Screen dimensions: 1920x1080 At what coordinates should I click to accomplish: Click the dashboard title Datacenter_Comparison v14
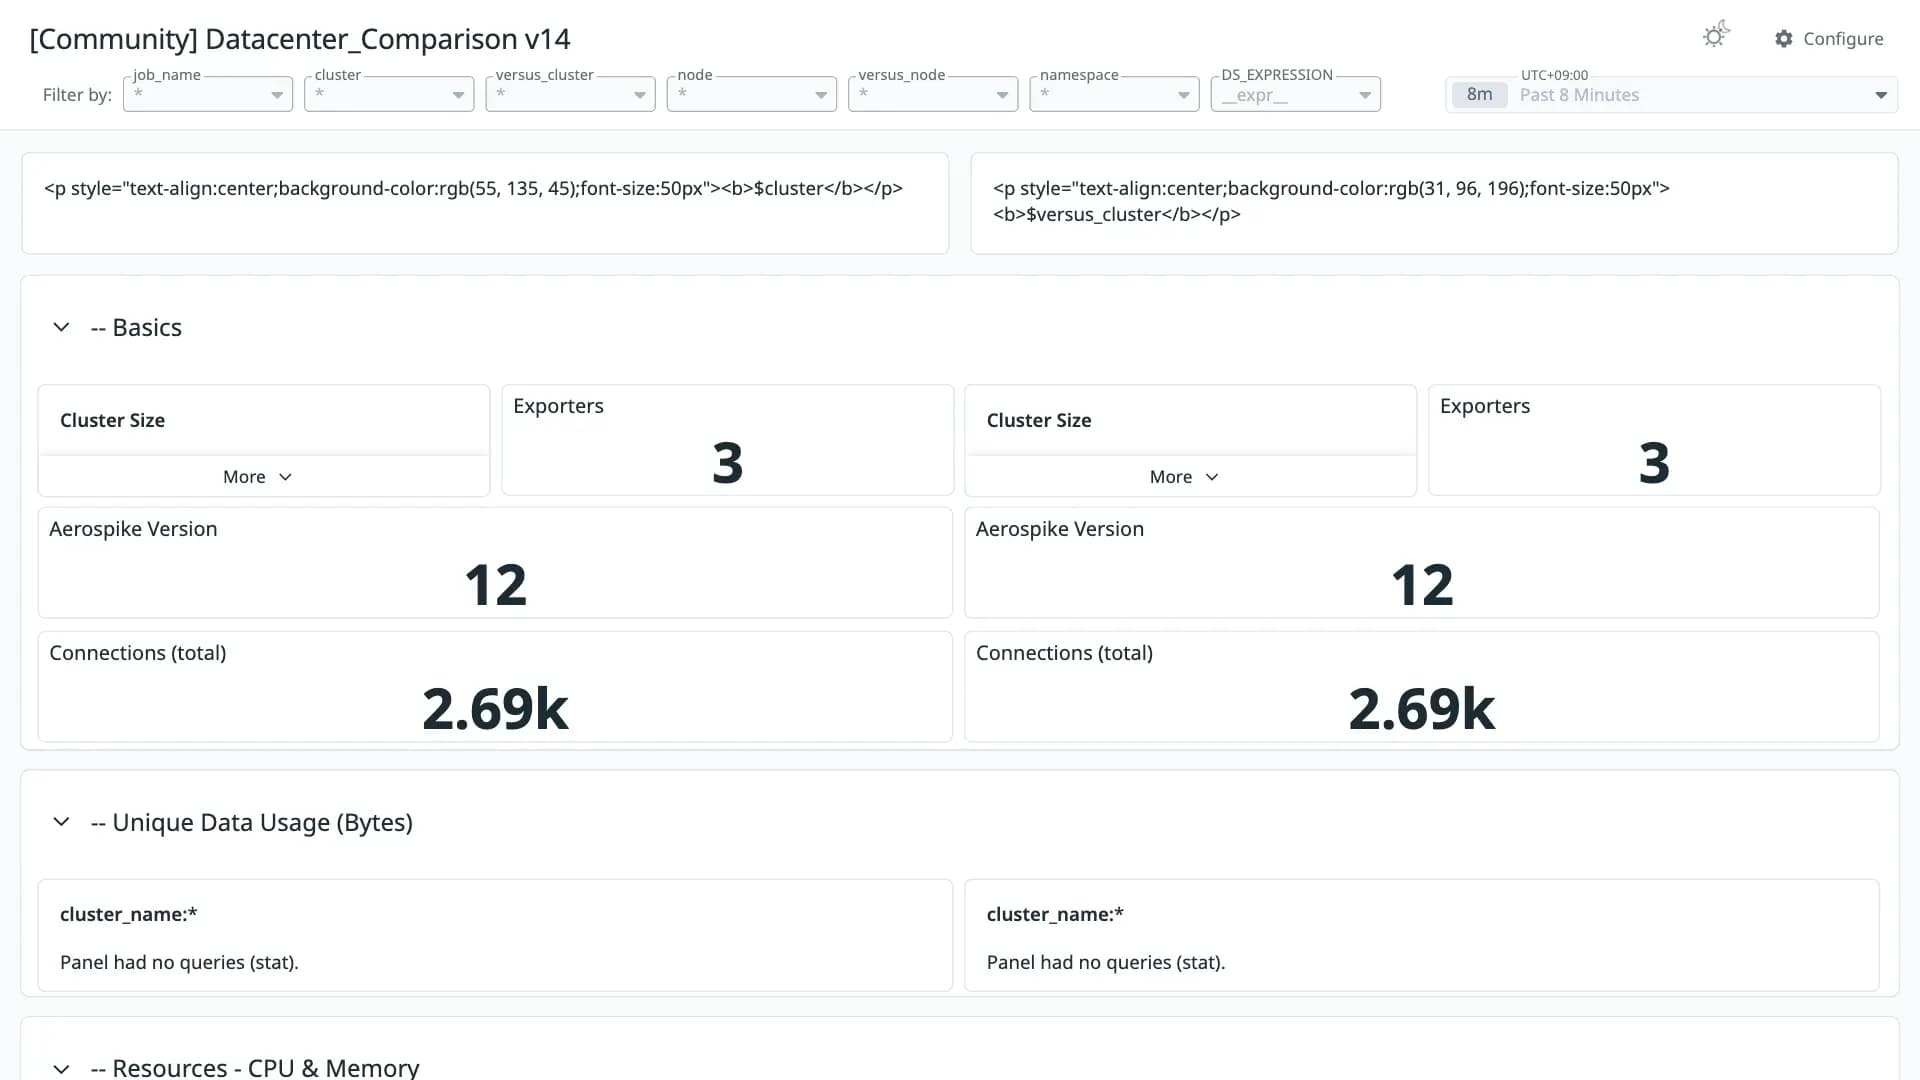(x=300, y=39)
